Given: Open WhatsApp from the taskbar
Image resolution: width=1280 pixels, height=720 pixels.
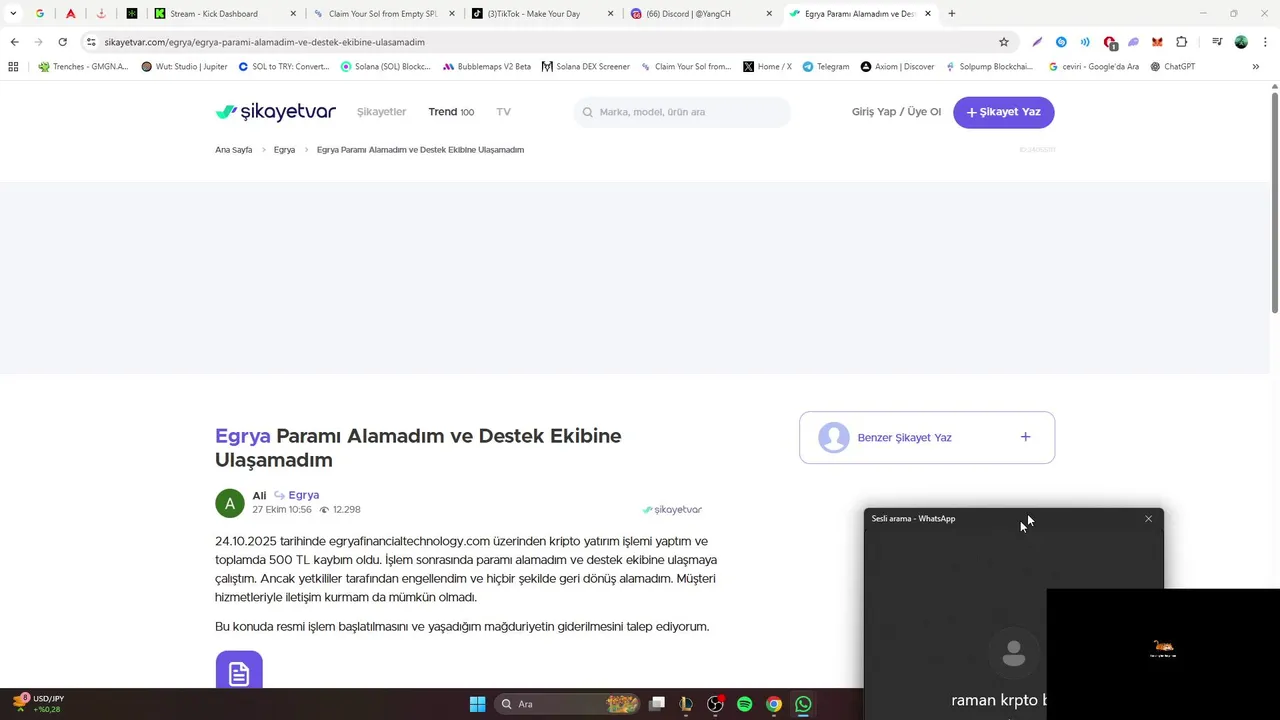Looking at the screenshot, I should [x=803, y=704].
